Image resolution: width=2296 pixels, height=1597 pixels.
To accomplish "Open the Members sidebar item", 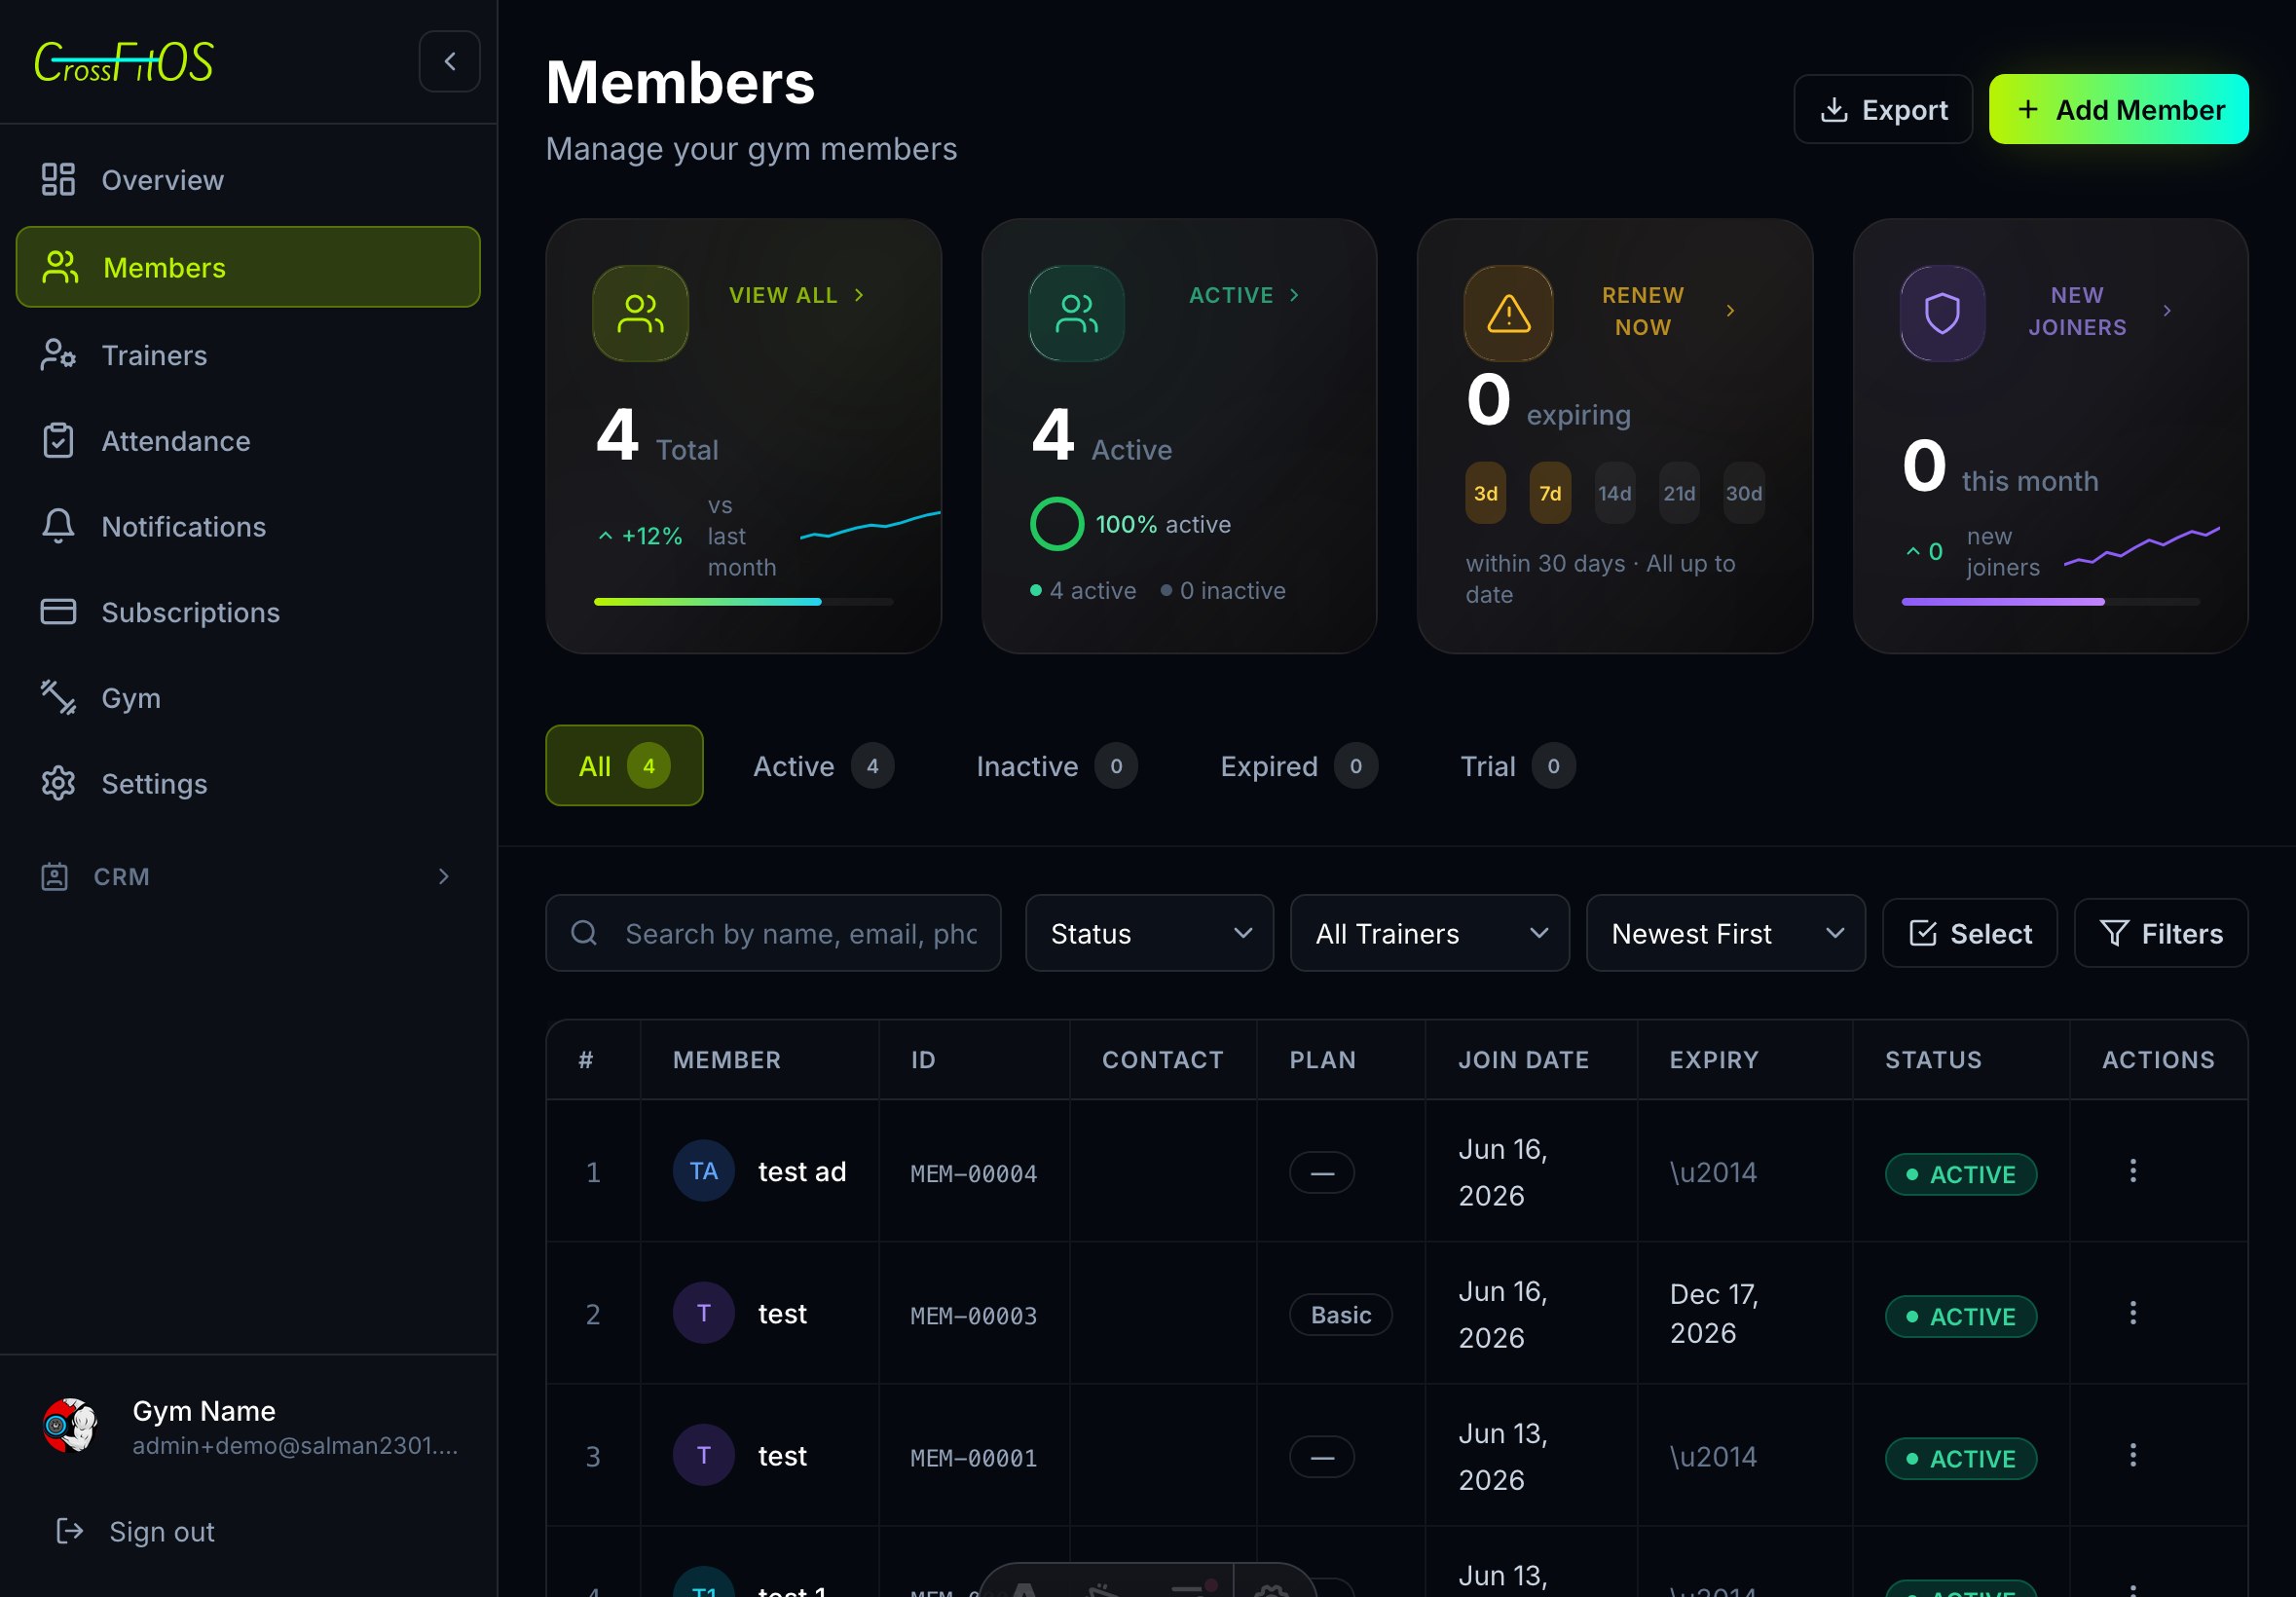I will (248, 267).
